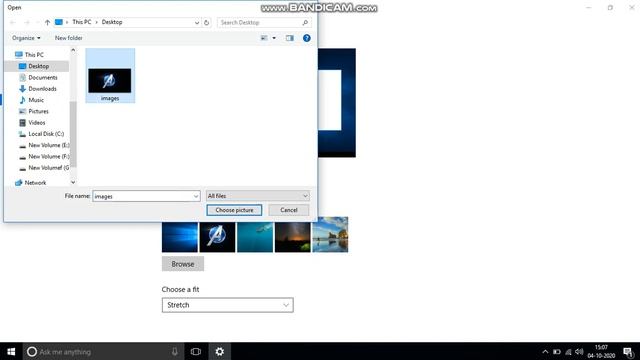Click volume speaker icon in tray
The height and width of the screenshot is (360, 640).
pos(579,351)
